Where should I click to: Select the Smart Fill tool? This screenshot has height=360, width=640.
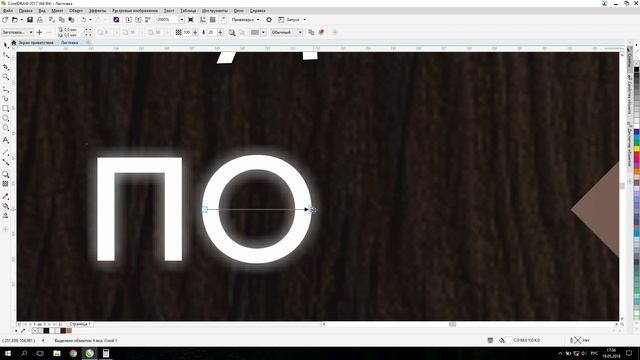pyautogui.click(x=6, y=216)
